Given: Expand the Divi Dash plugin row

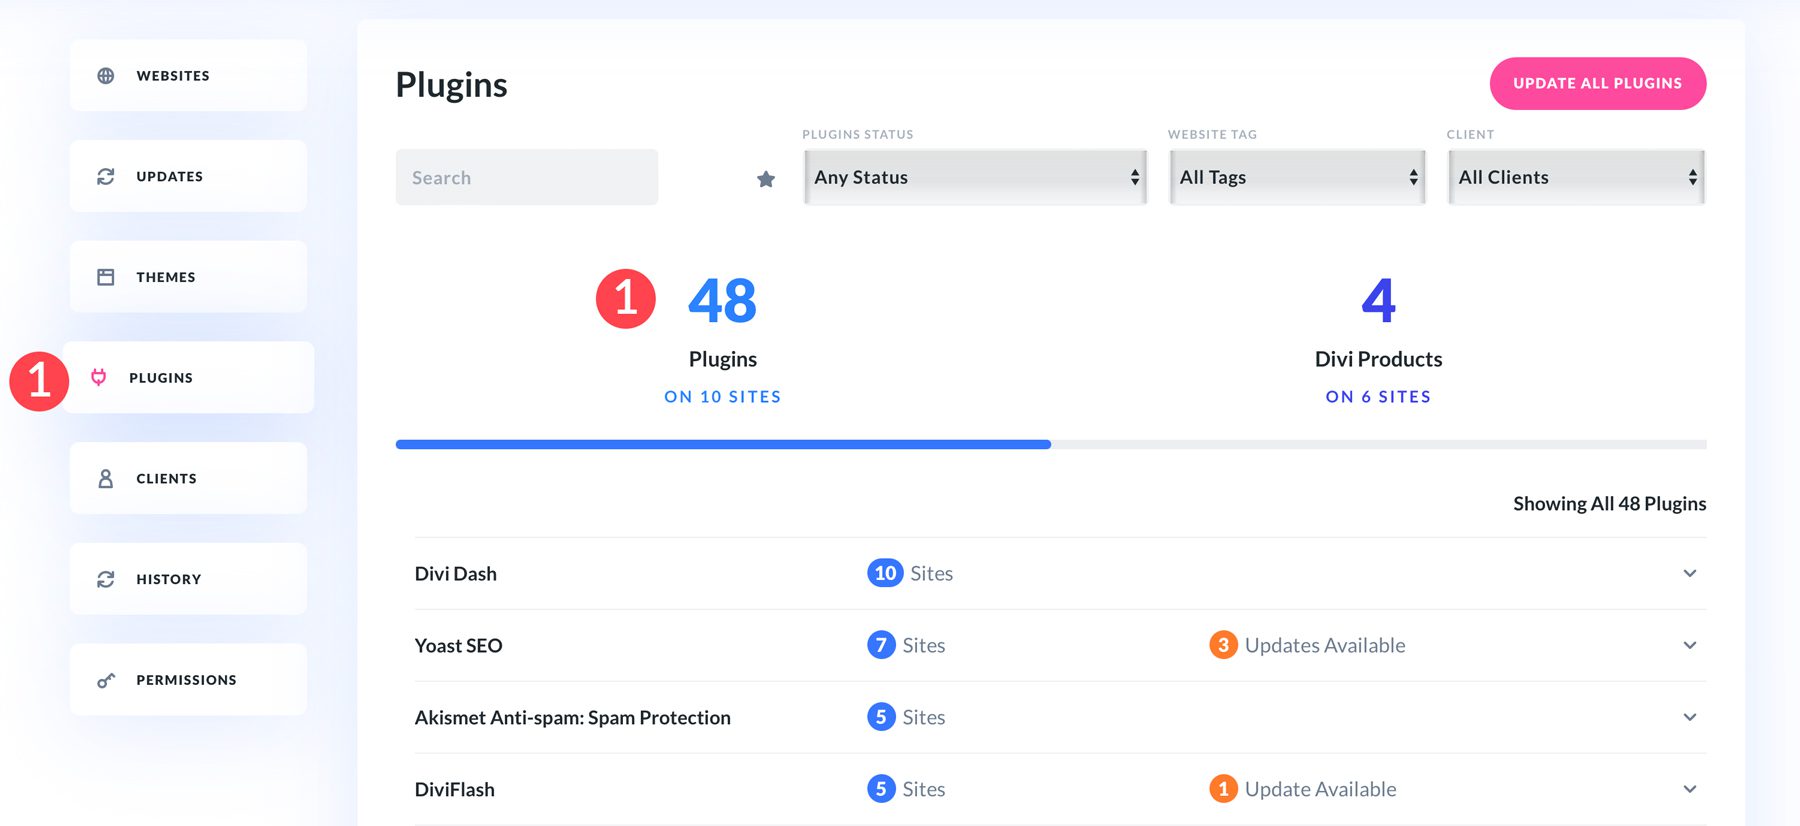Looking at the screenshot, I should [1689, 574].
